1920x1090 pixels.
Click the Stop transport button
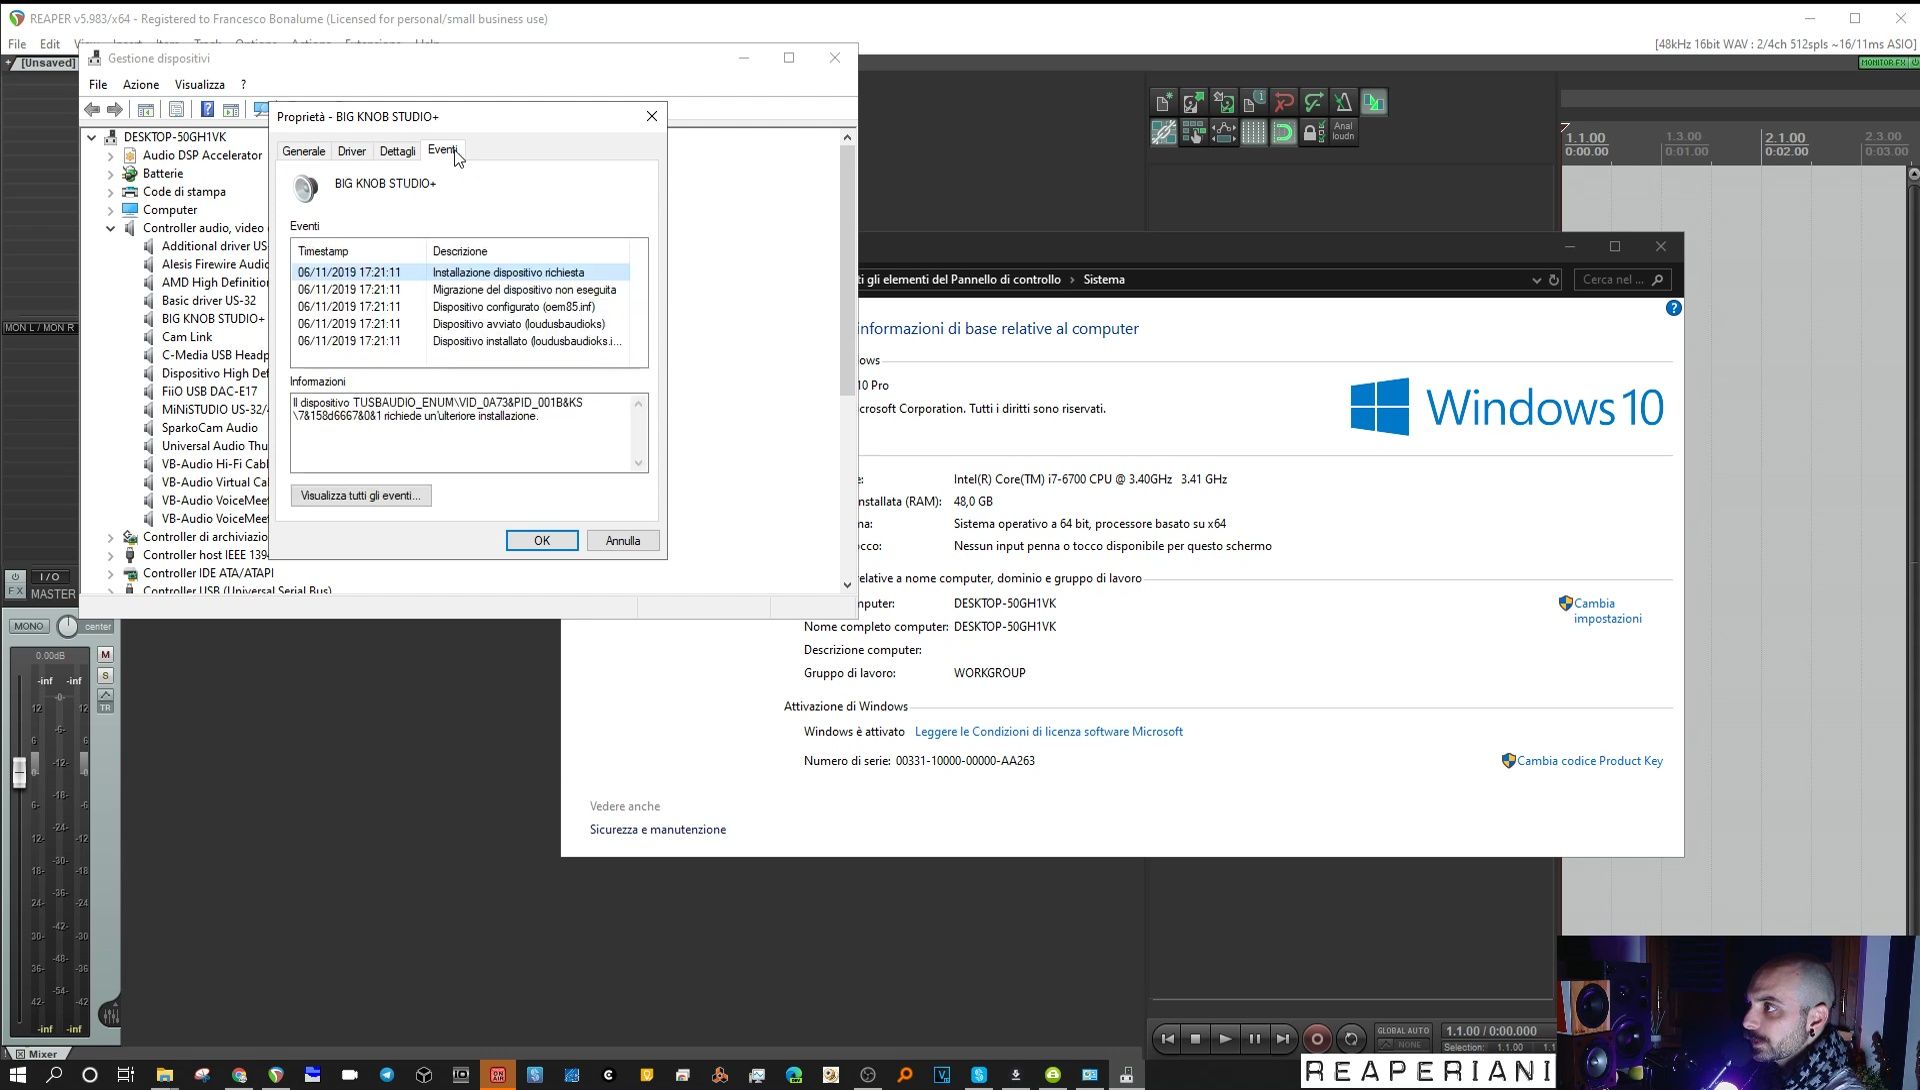tap(1195, 1039)
